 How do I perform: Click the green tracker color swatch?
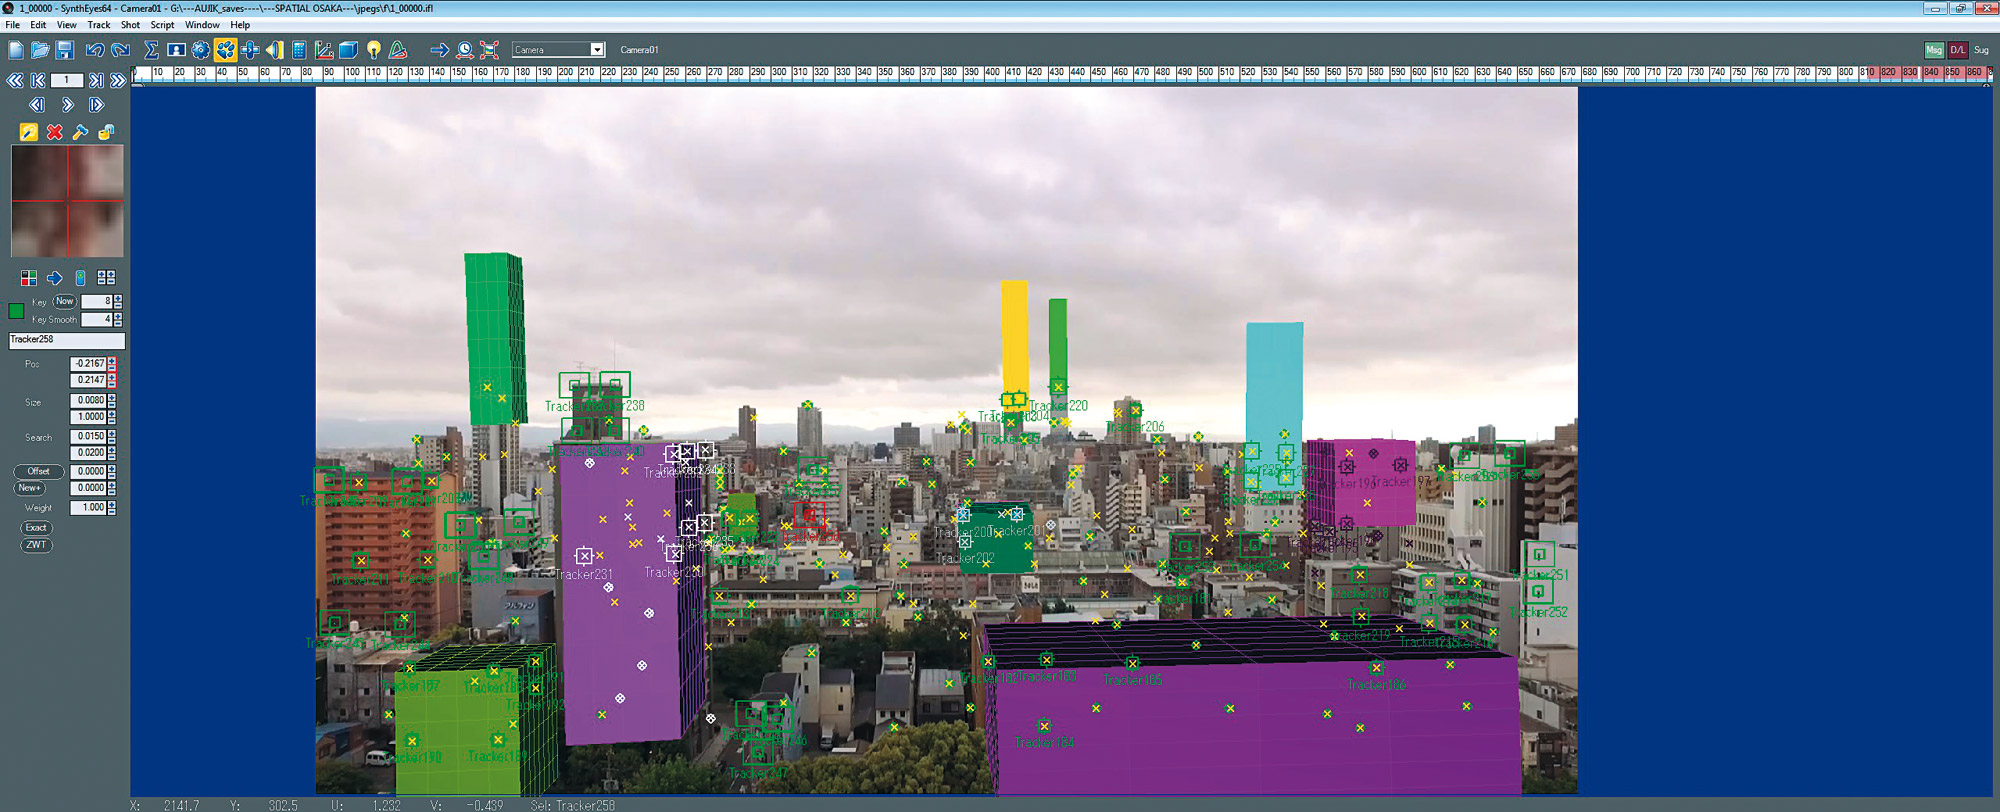[16, 311]
